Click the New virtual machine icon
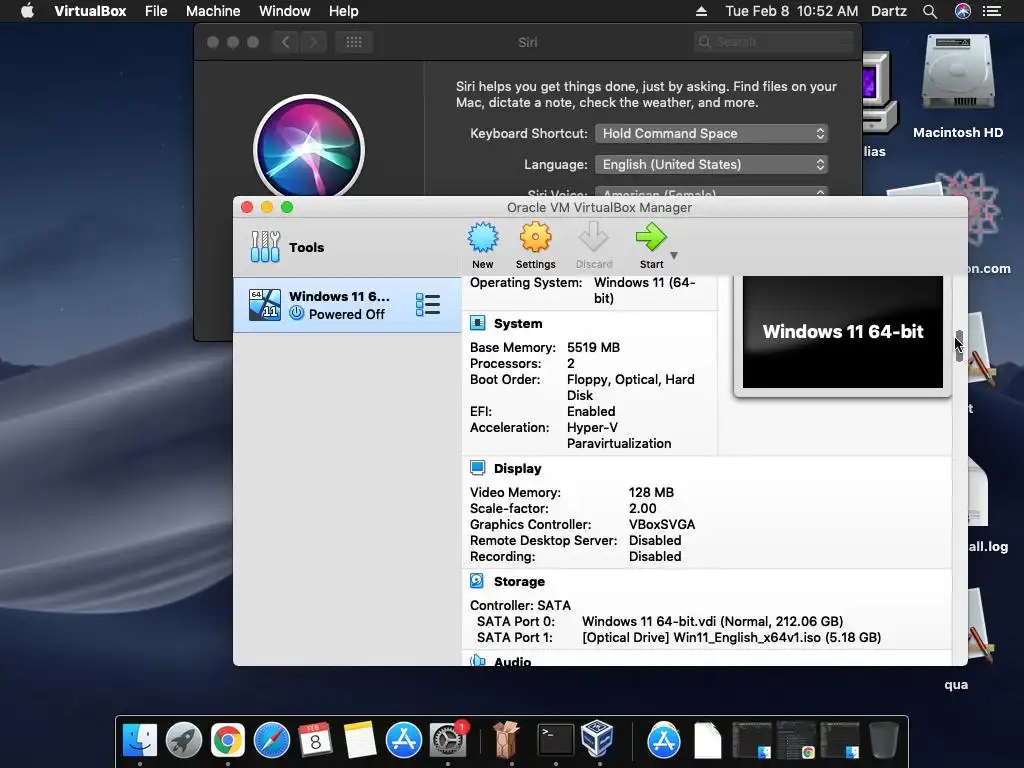Image resolution: width=1024 pixels, height=768 pixels. (x=483, y=238)
